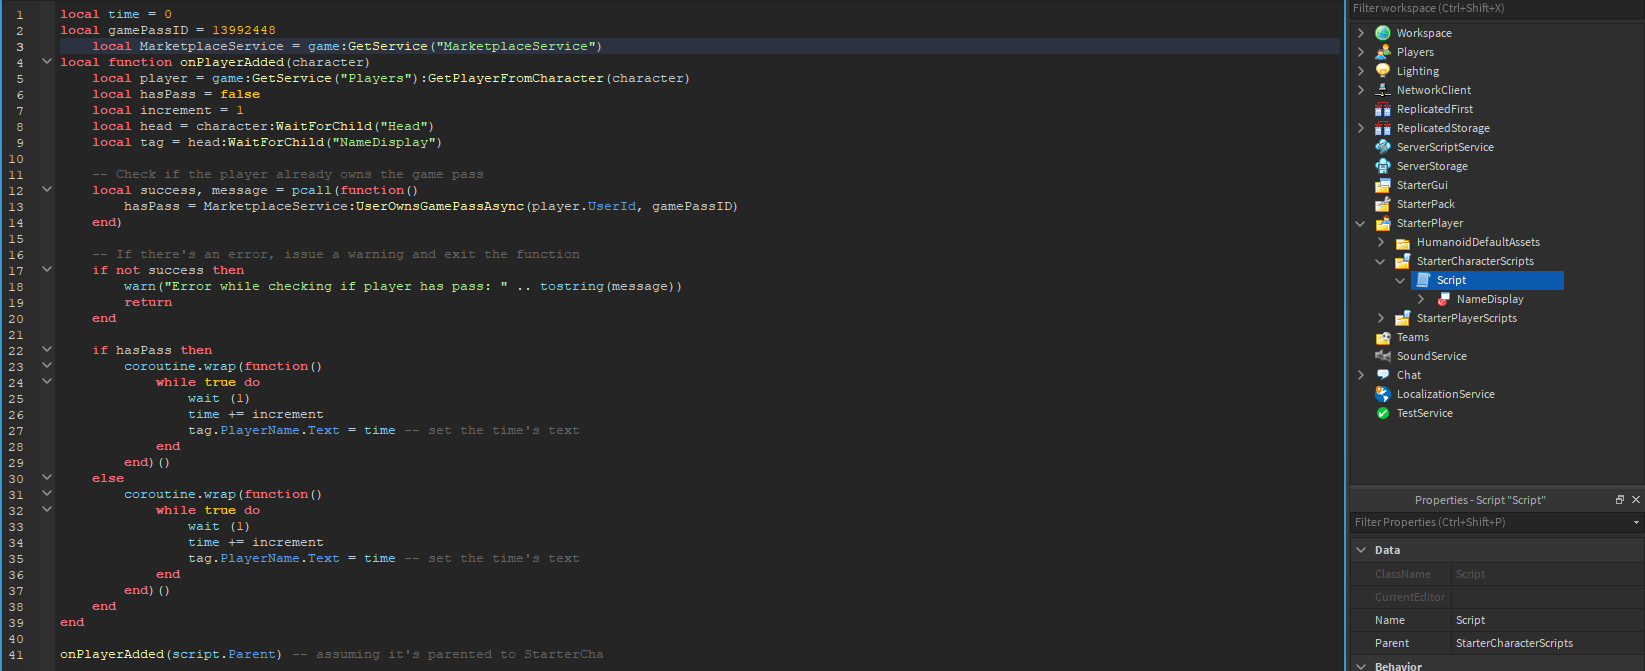Image resolution: width=1645 pixels, height=671 pixels.
Task: Collapse the StarterCharacterScripts node
Action: tap(1381, 261)
